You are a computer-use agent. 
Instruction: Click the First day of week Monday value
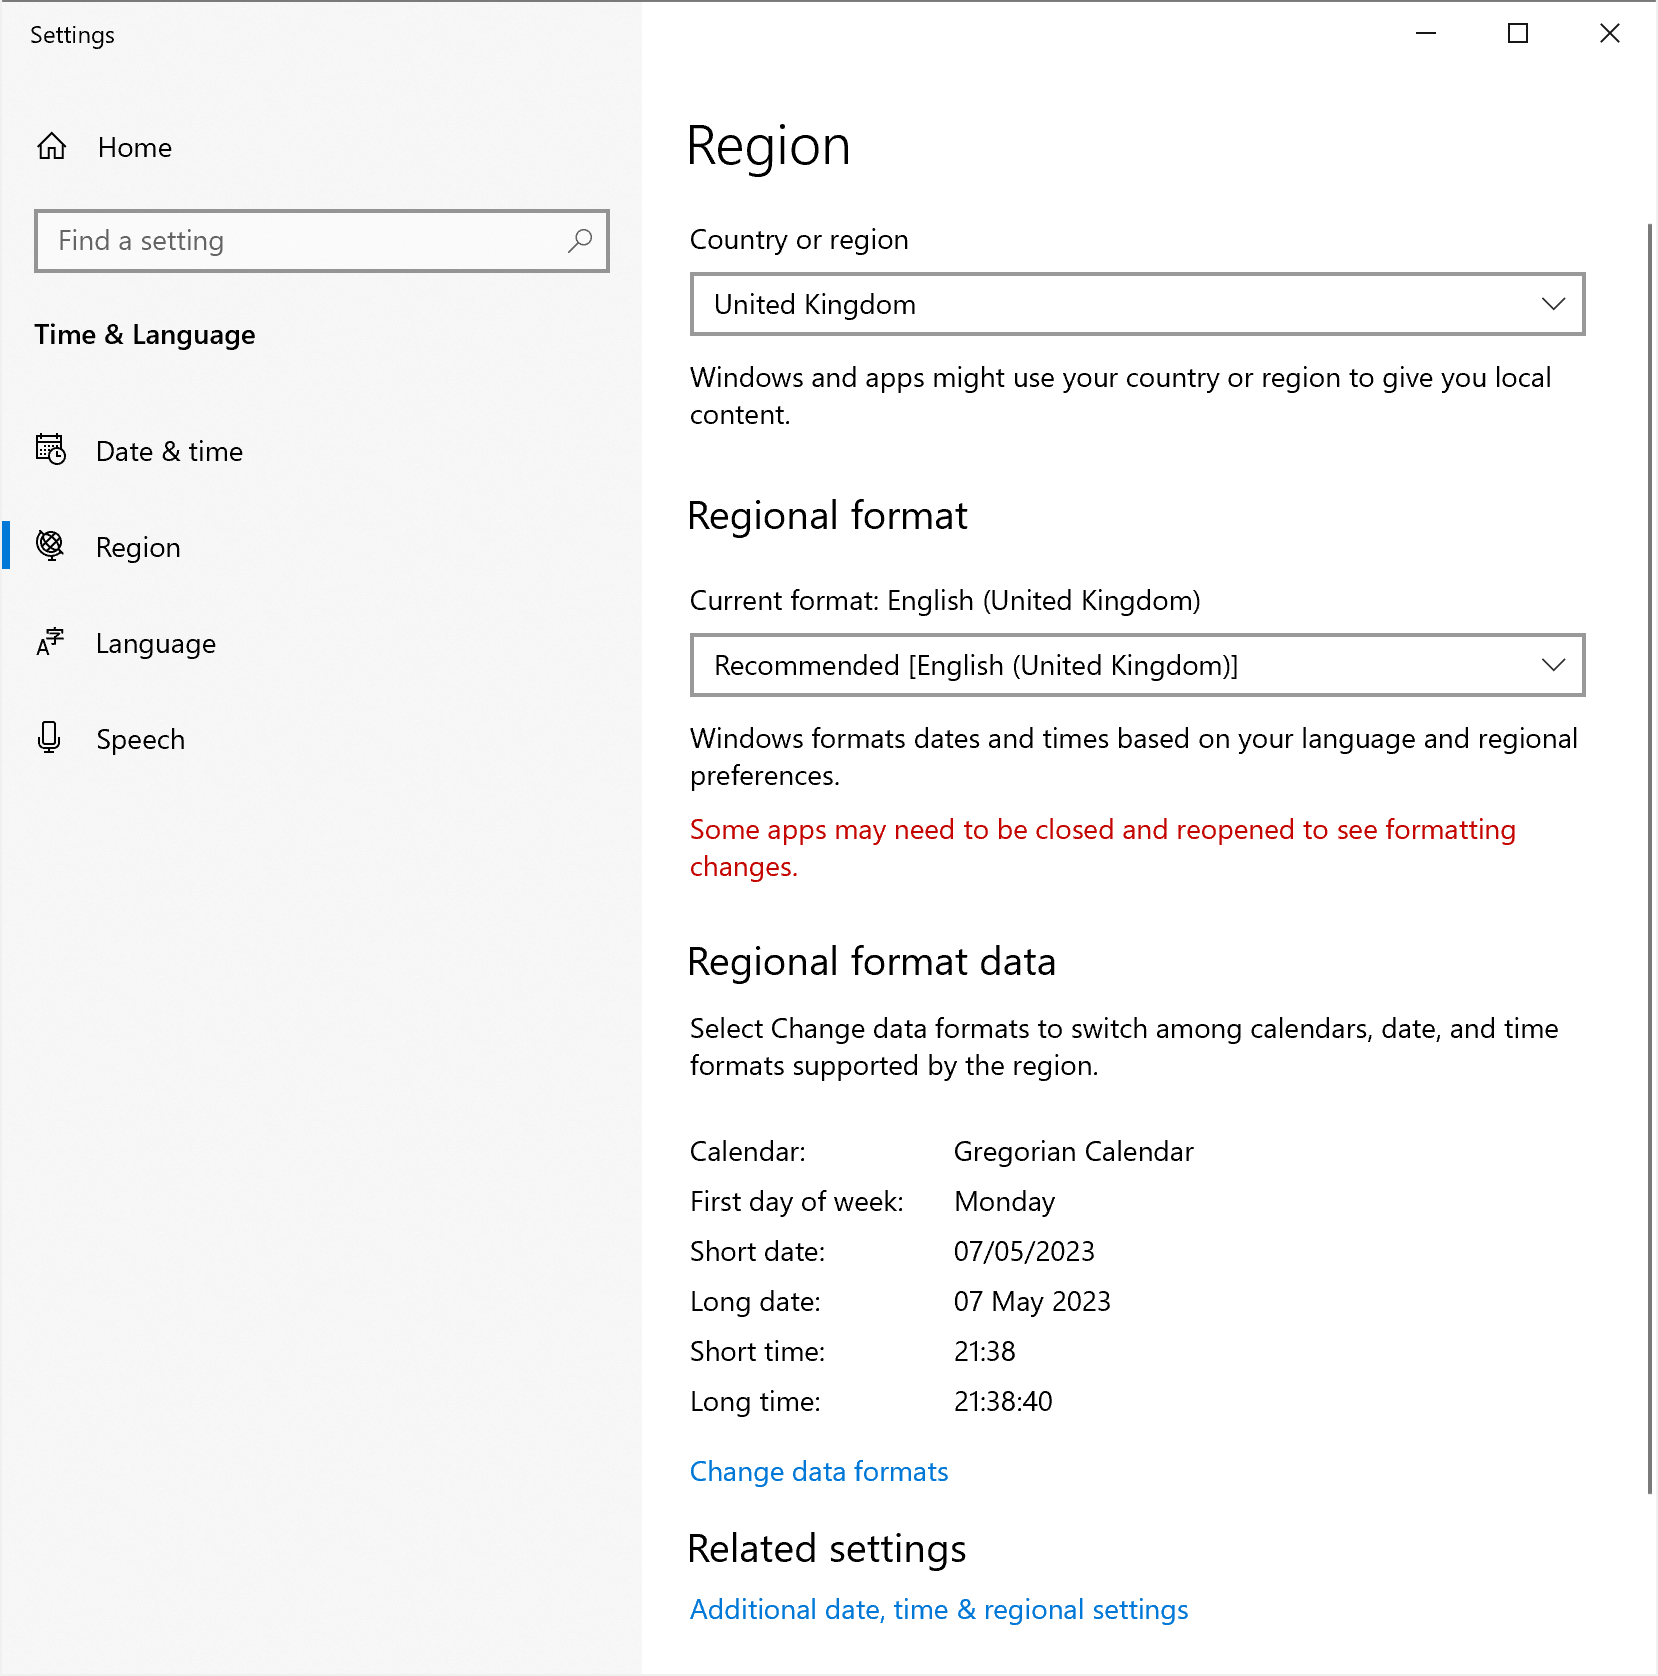pos(1005,1201)
